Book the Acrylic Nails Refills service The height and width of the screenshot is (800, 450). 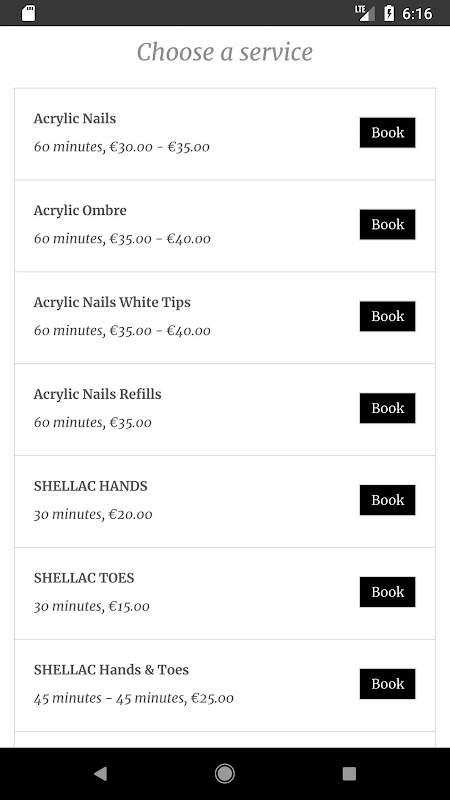(x=387, y=408)
